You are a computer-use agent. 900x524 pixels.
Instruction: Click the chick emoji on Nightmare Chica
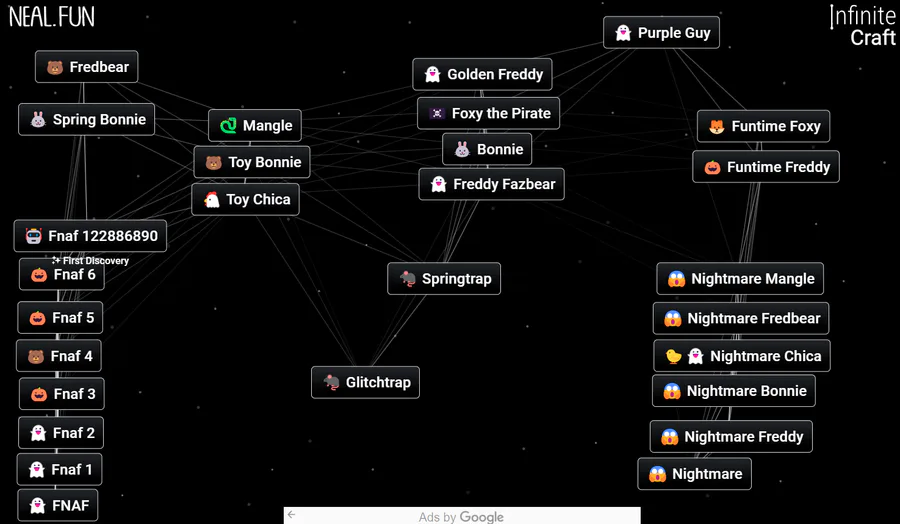[673, 356]
